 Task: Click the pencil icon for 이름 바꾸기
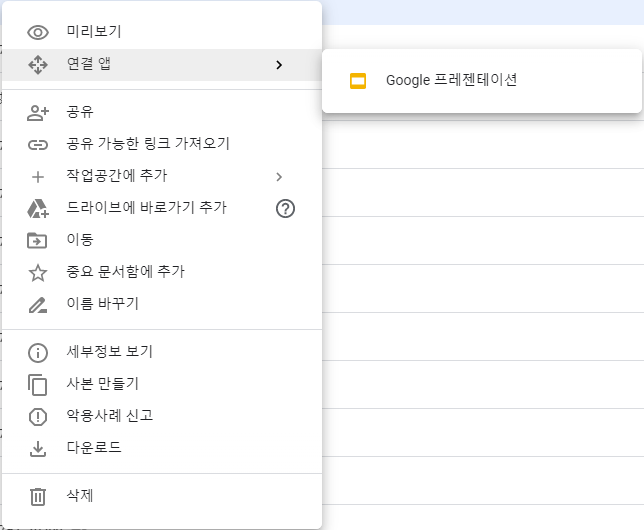tap(38, 304)
